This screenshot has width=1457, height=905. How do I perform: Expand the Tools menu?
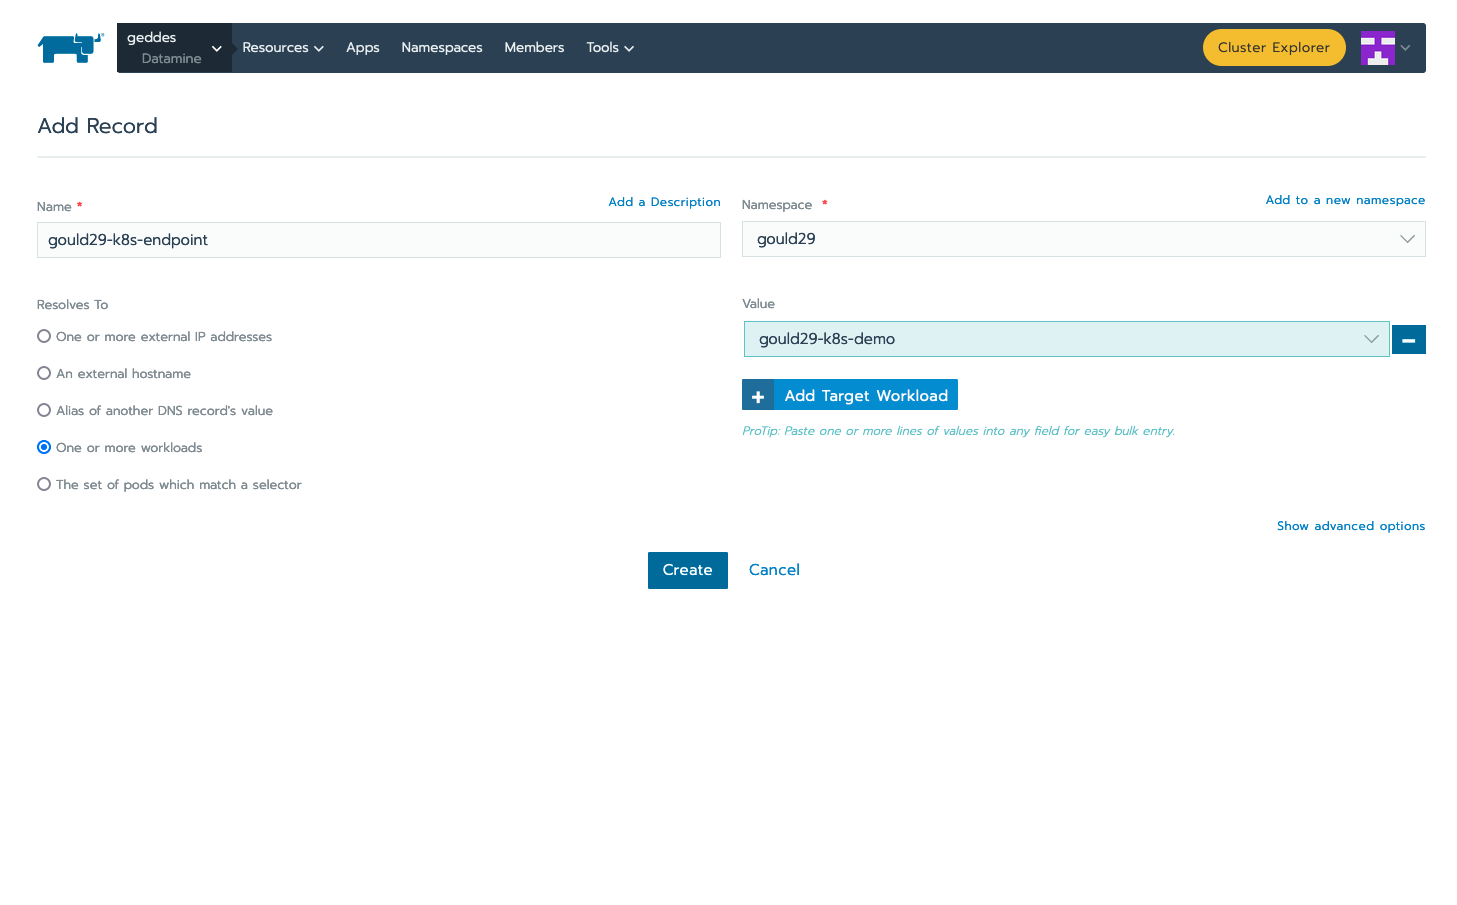pyautogui.click(x=609, y=47)
